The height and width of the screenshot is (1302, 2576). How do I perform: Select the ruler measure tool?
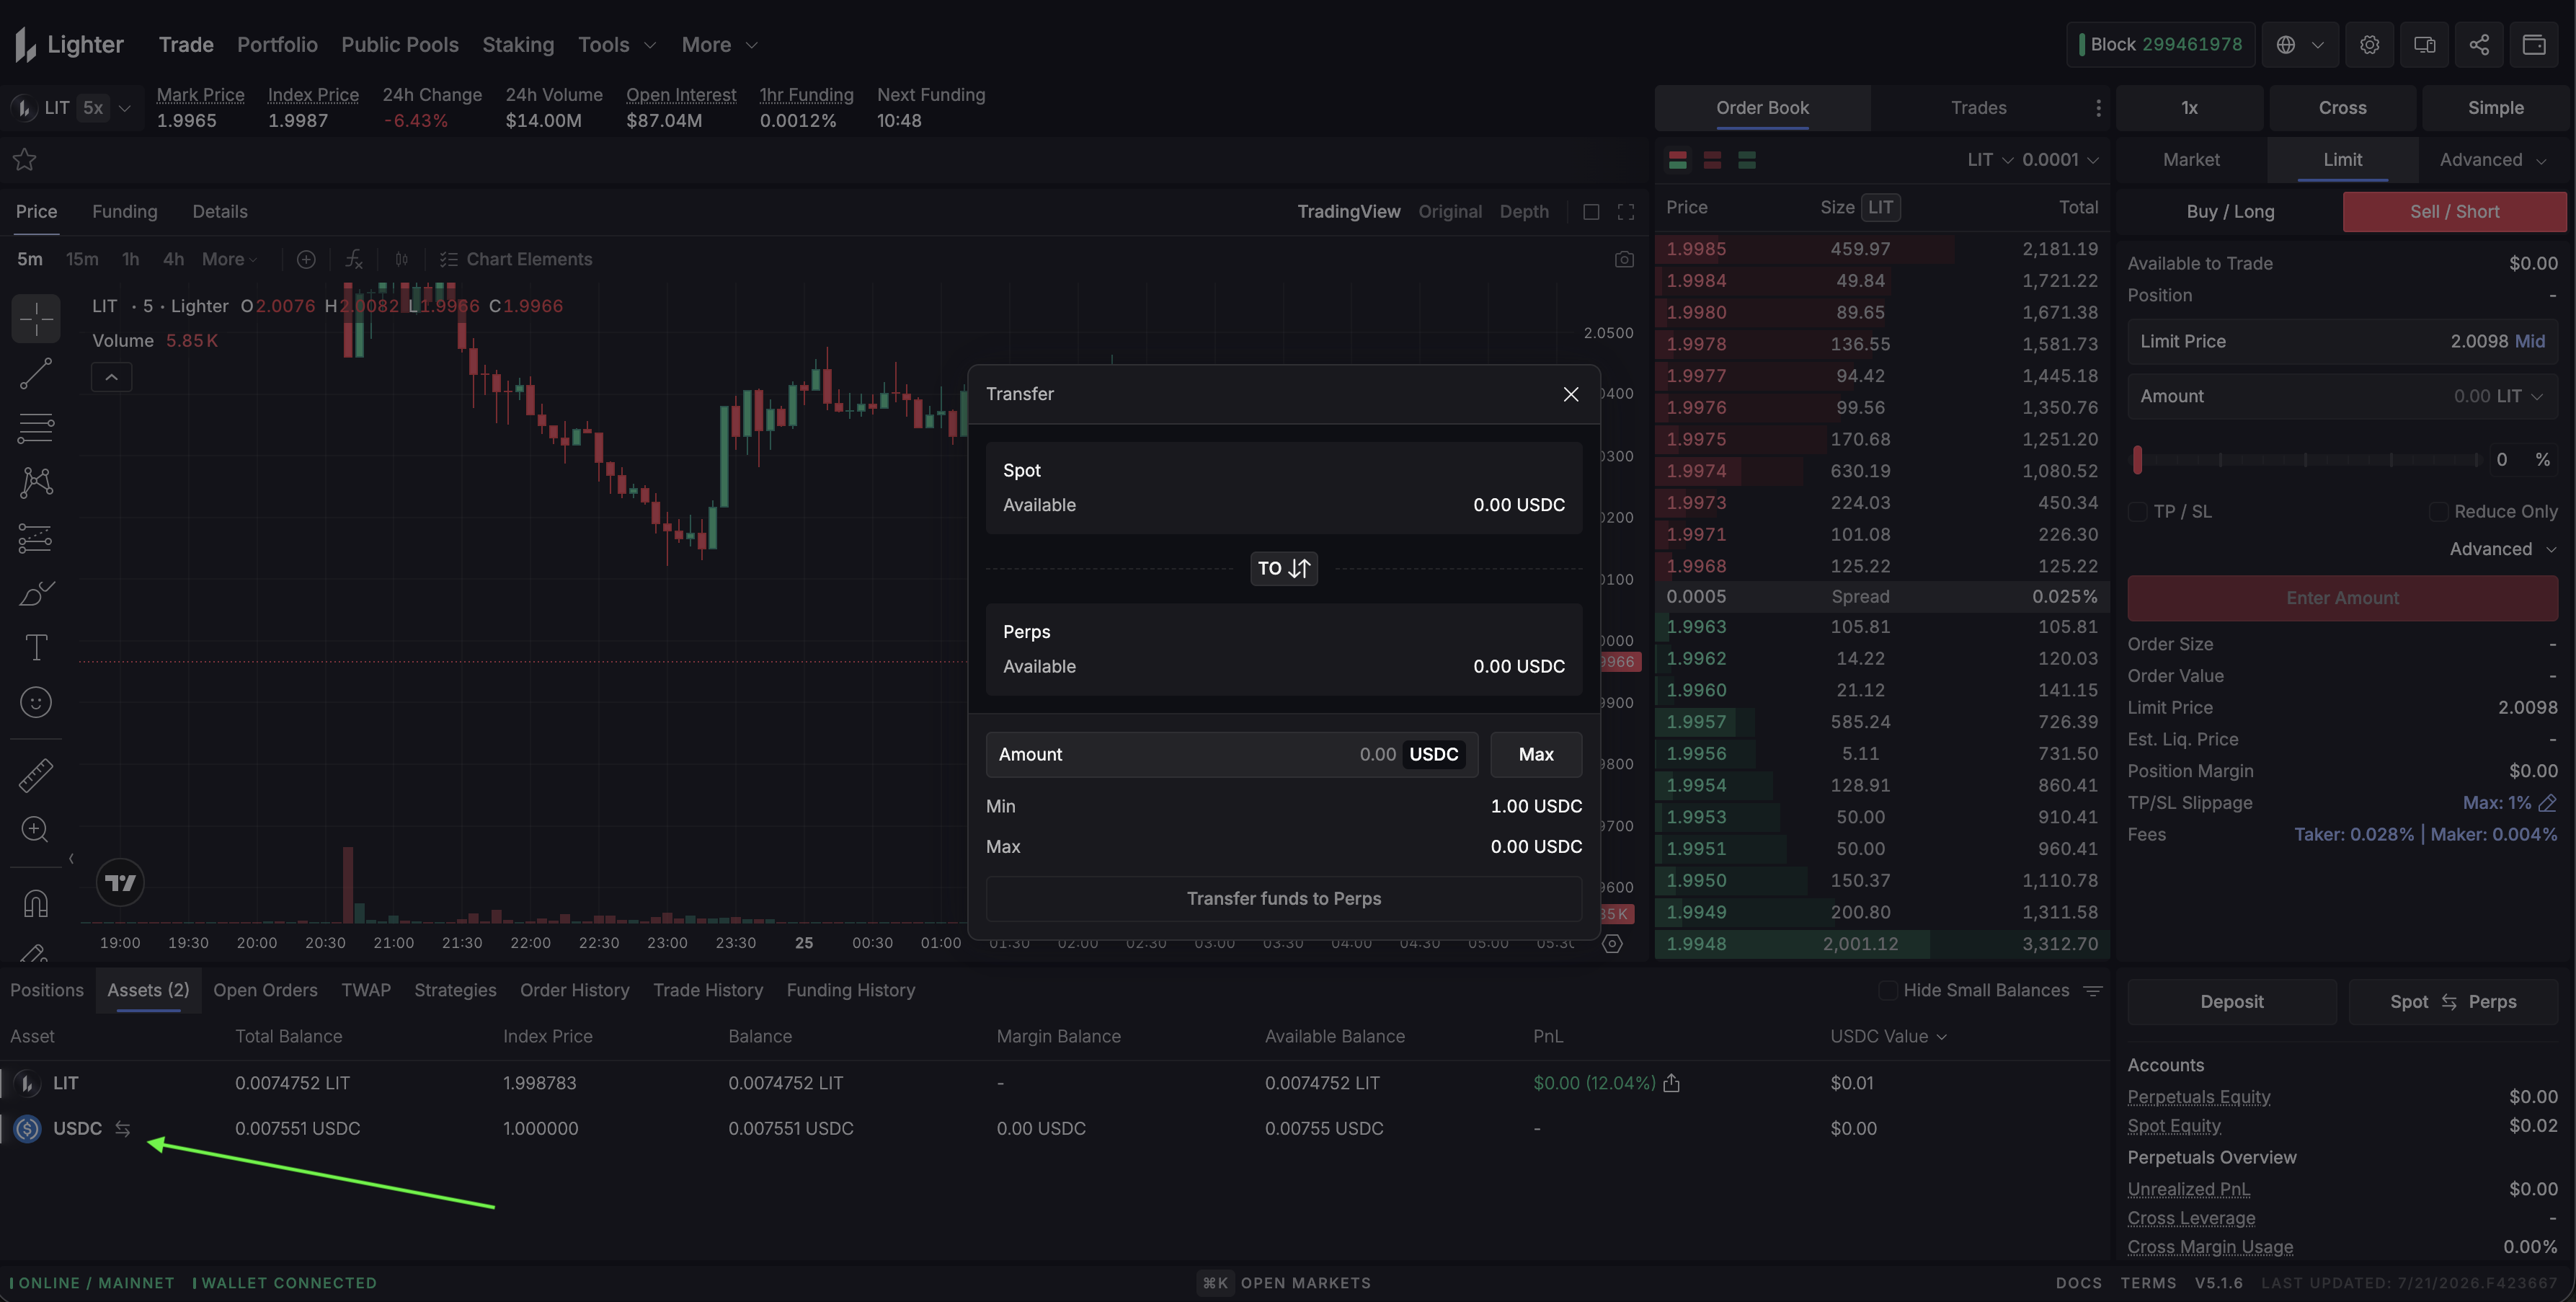click(x=36, y=775)
